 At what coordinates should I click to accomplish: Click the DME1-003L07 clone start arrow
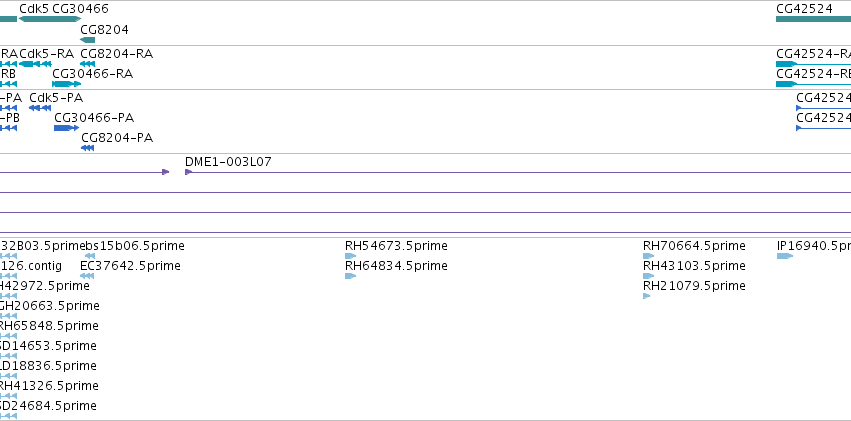coord(188,172)
